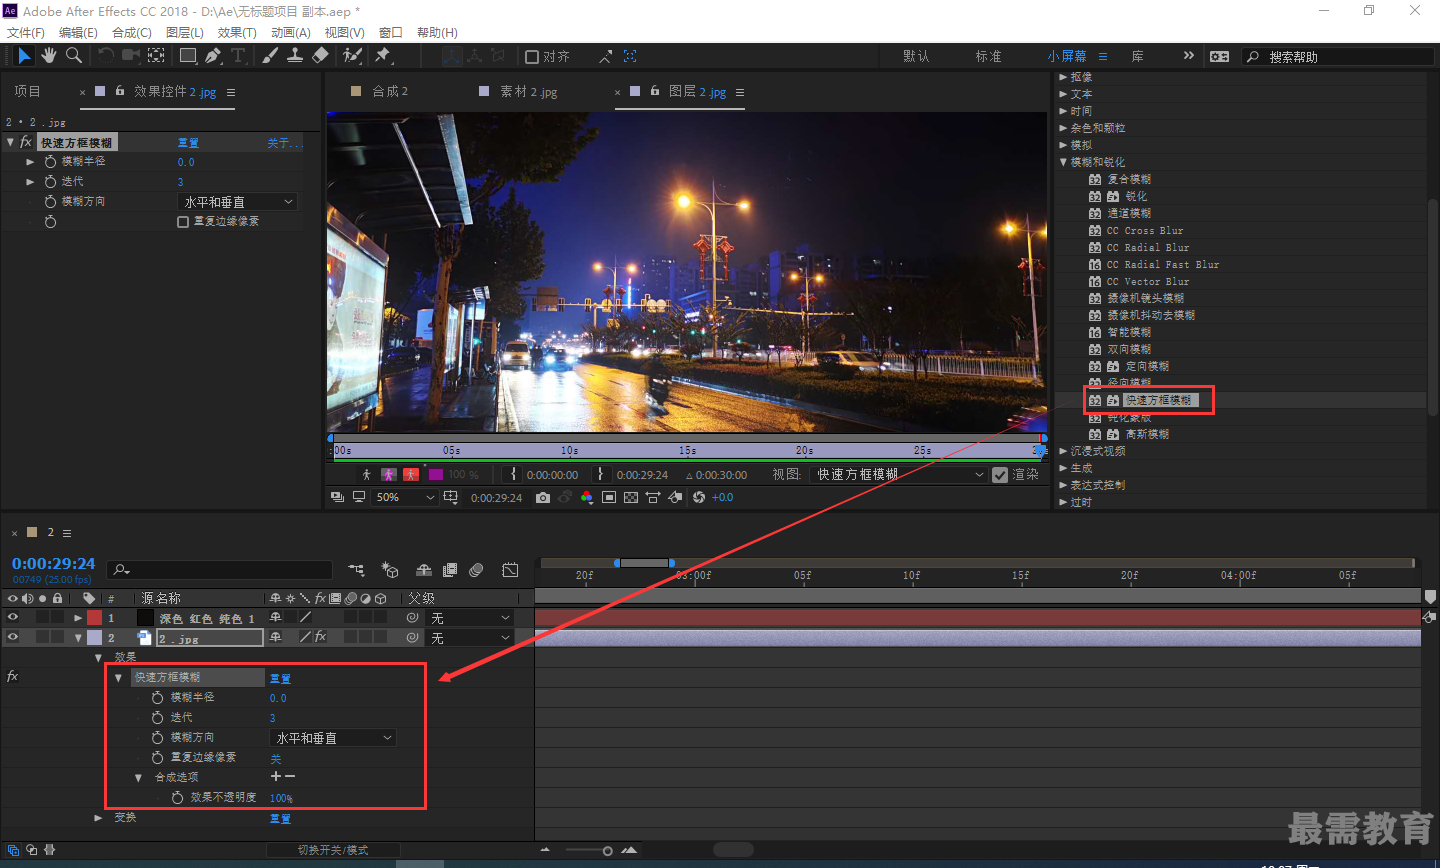Select the Brush tool
The image size is (1440, 868).
tap(271, 56)
